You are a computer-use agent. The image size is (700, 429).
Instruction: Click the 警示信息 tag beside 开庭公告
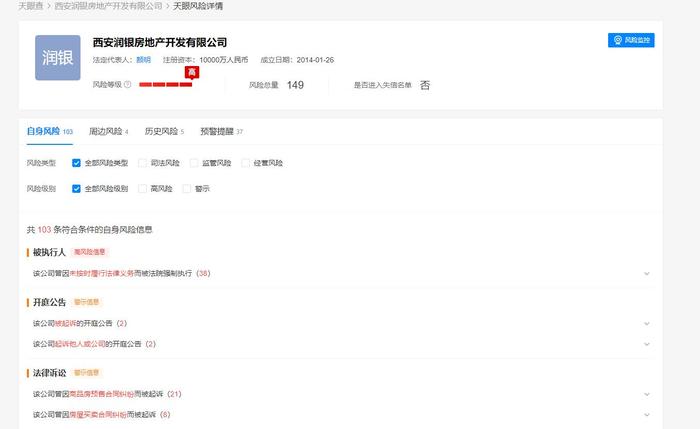87,302
